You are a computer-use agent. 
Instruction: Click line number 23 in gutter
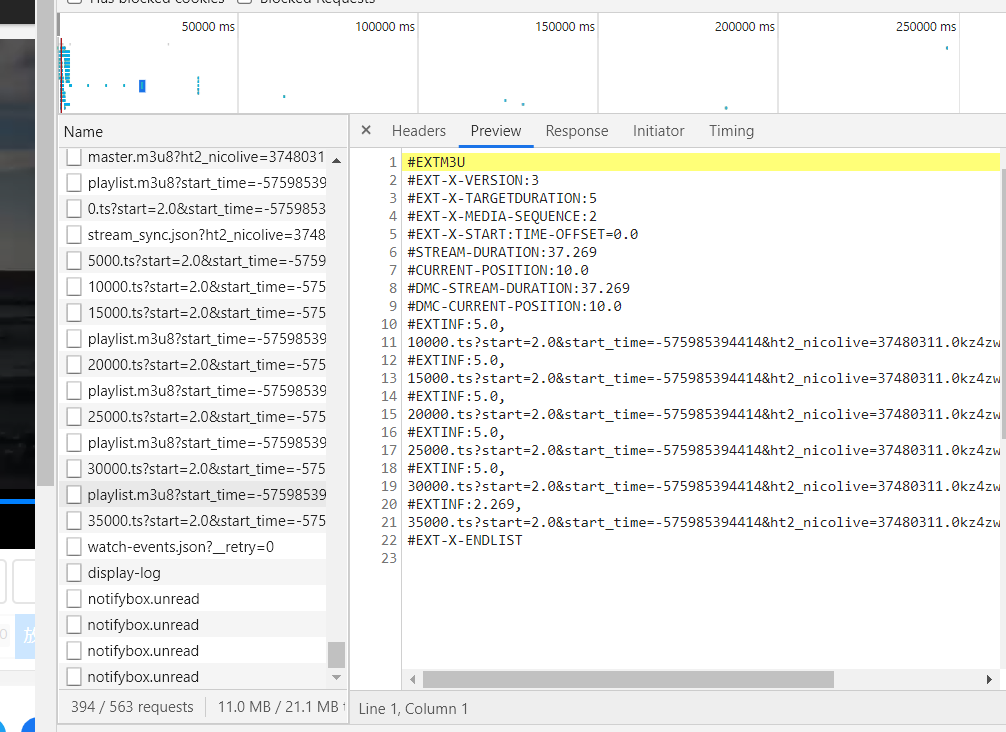(389, 558)
